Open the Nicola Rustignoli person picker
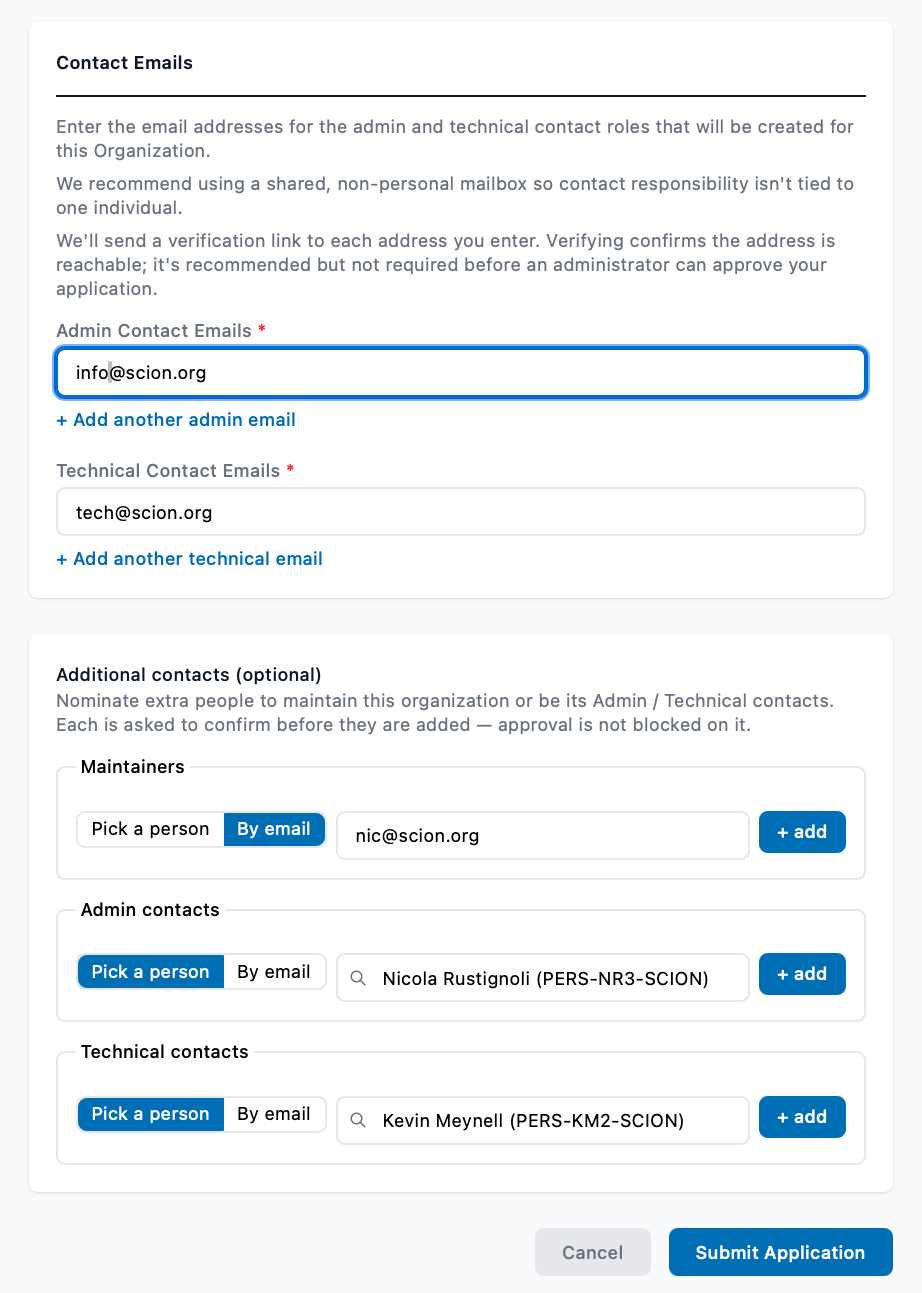The image size is (922, 1293). (543, 978)
